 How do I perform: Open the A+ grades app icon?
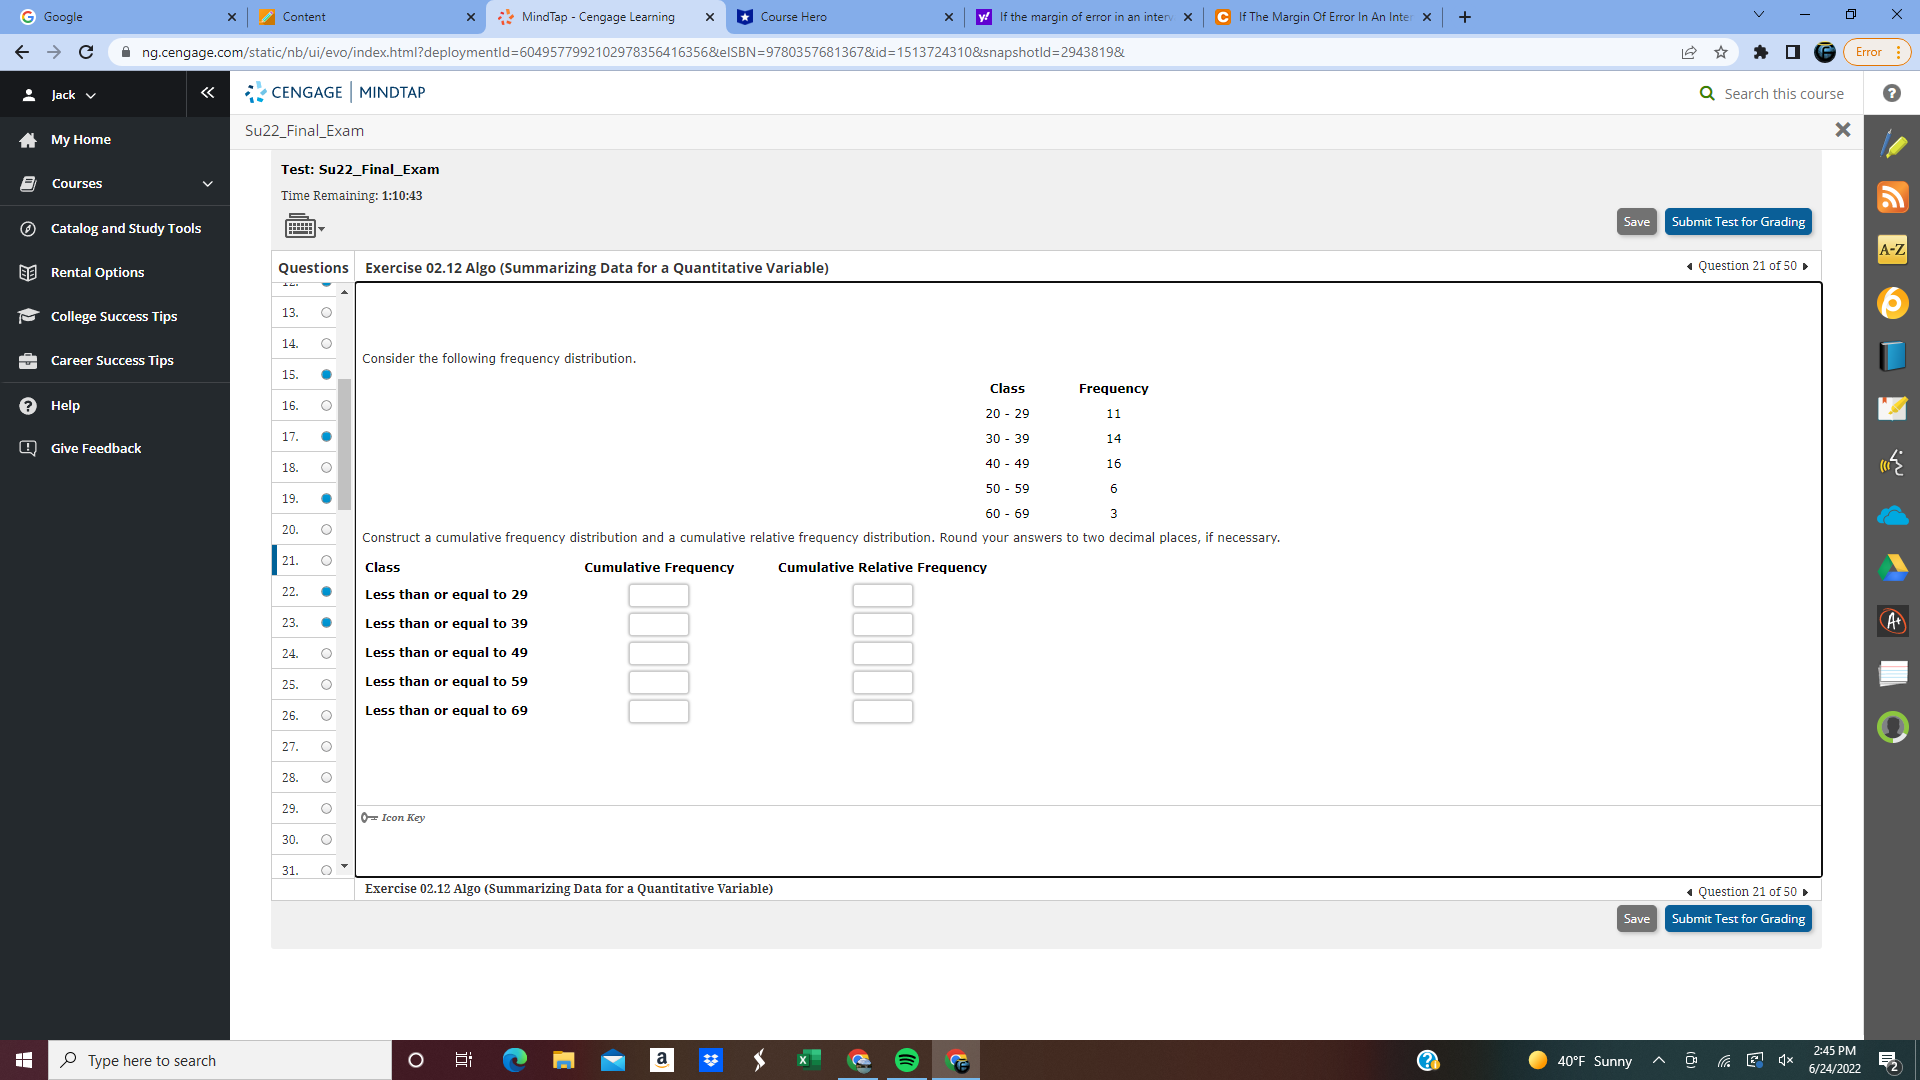pos(1893,621)
